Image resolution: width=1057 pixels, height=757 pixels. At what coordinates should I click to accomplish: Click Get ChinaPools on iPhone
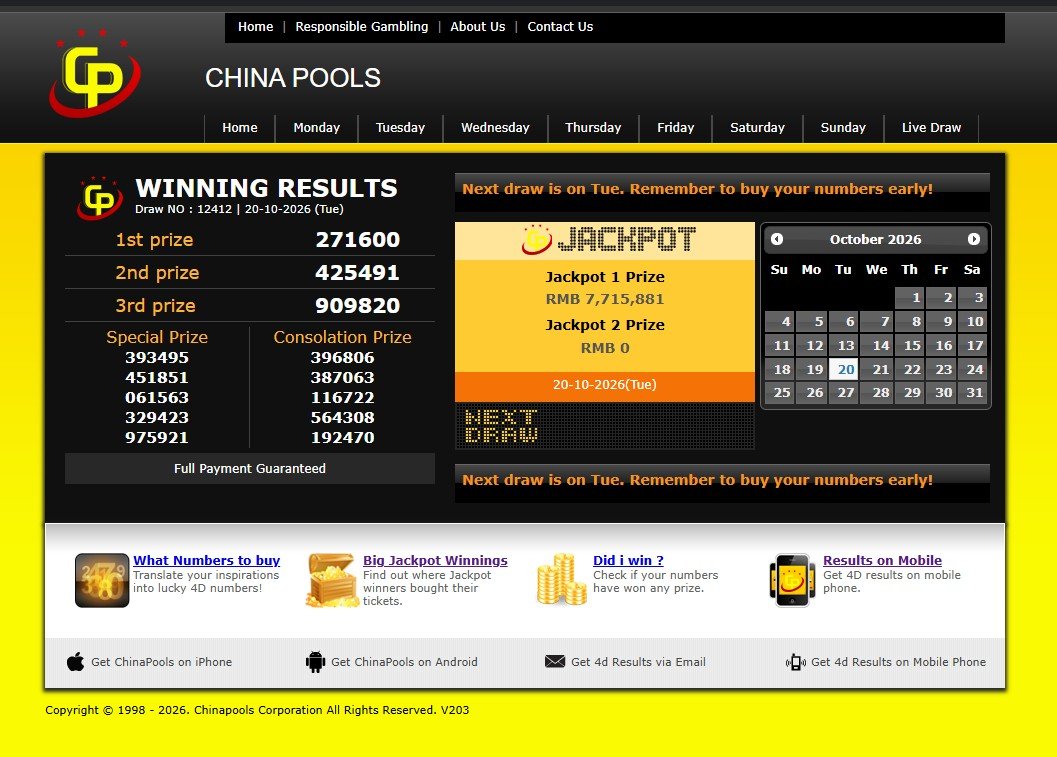tap(162, 662)
